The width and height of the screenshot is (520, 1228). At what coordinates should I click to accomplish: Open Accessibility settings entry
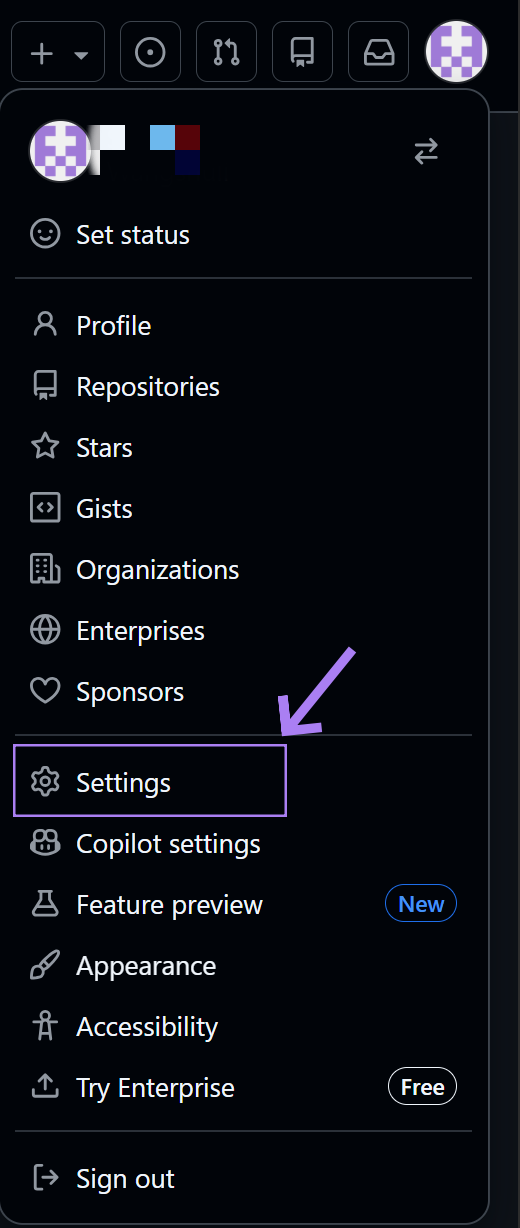[x=243, y=1027]
